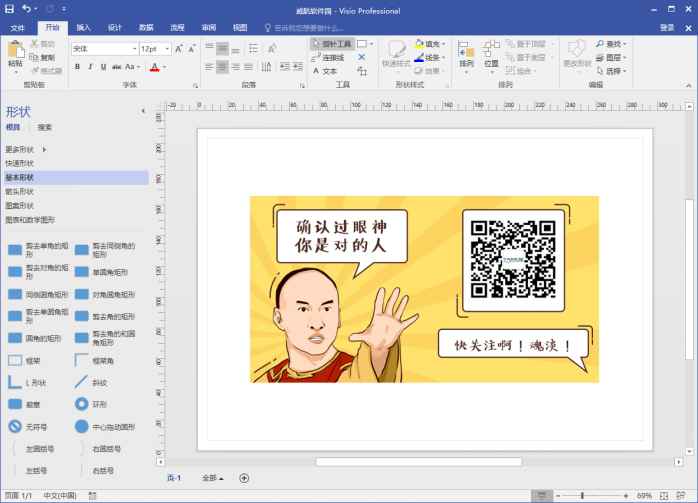Toggle Italic formatting
This screenshot has width=698, height=503.
tap(90, 67)
